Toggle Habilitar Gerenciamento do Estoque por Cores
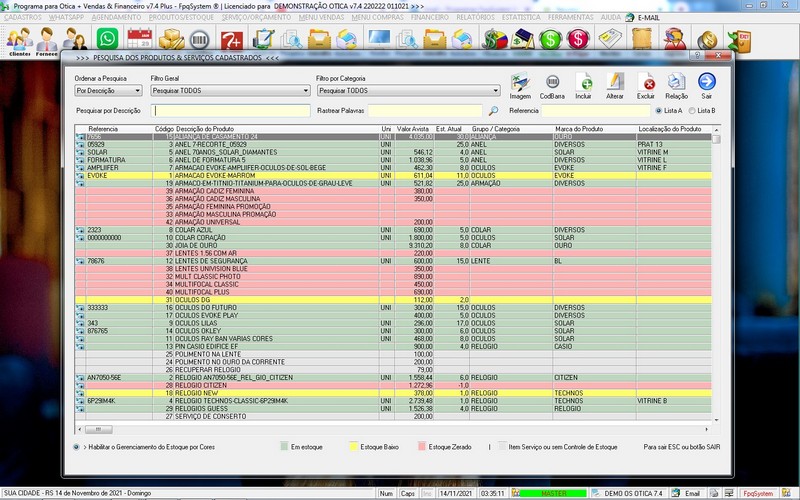This screenshot has width=800, height=500. (x=77, y=447)
